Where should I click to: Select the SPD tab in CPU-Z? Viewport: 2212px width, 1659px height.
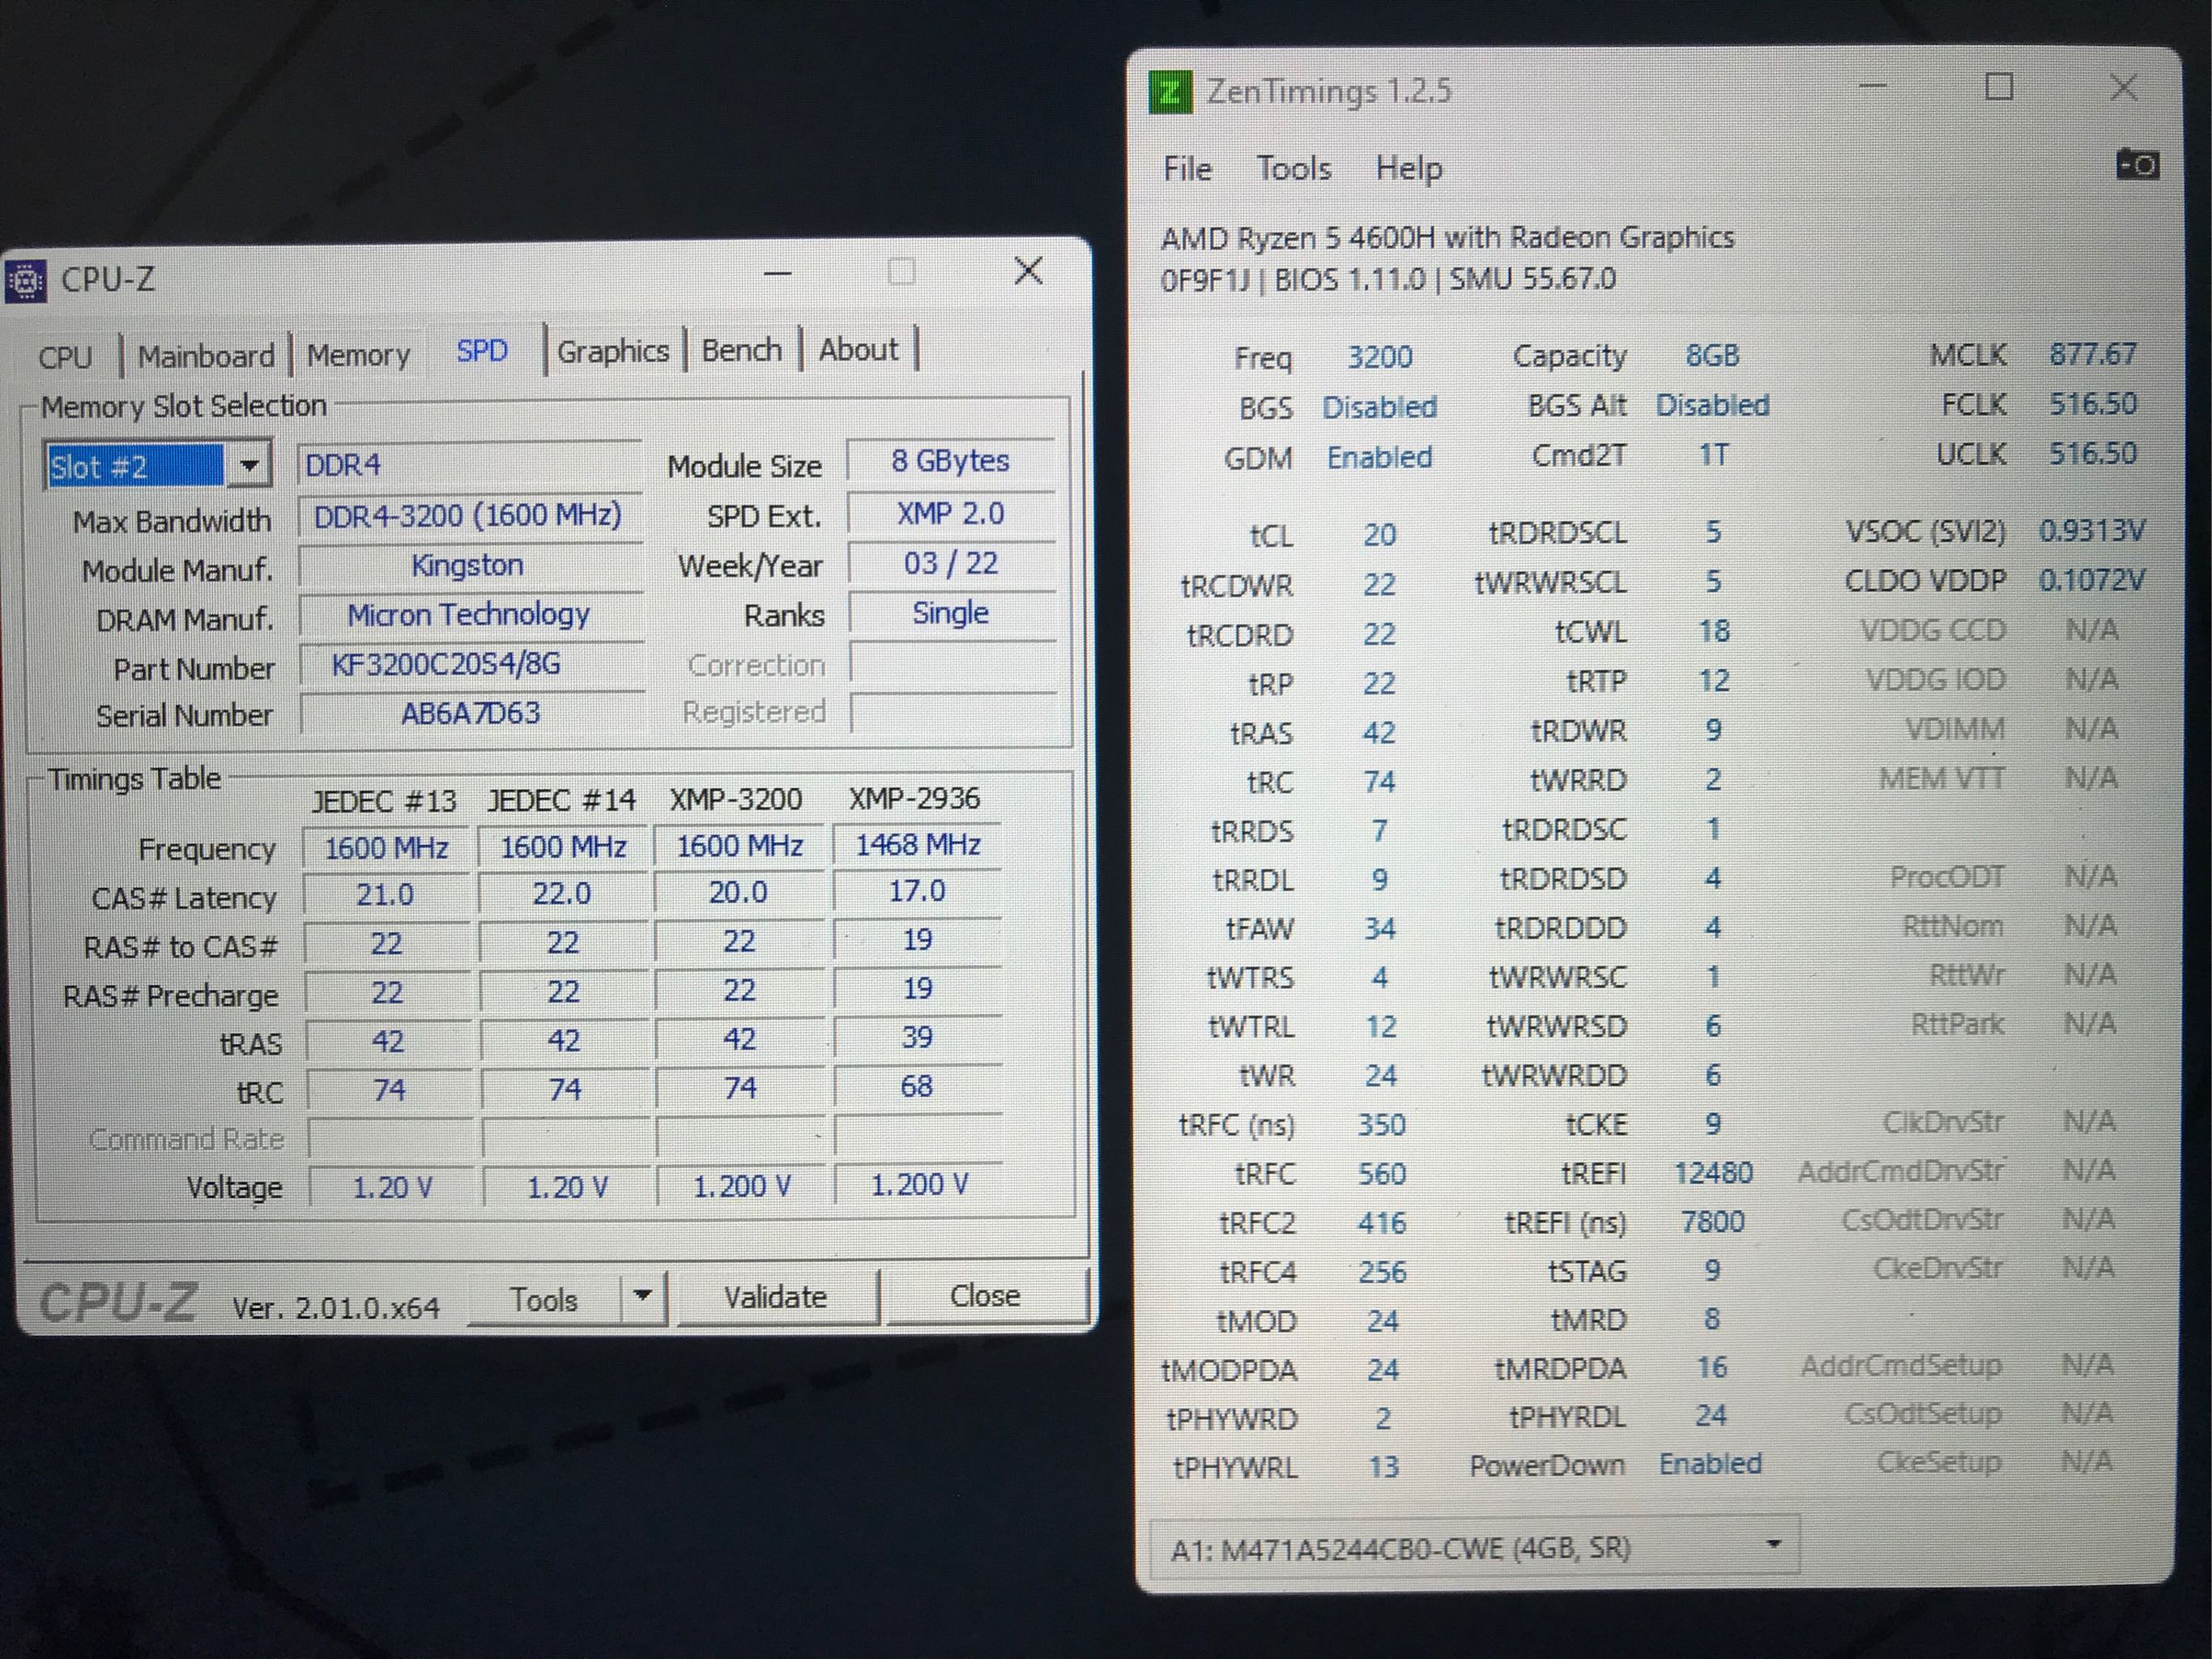click(481, 350)
